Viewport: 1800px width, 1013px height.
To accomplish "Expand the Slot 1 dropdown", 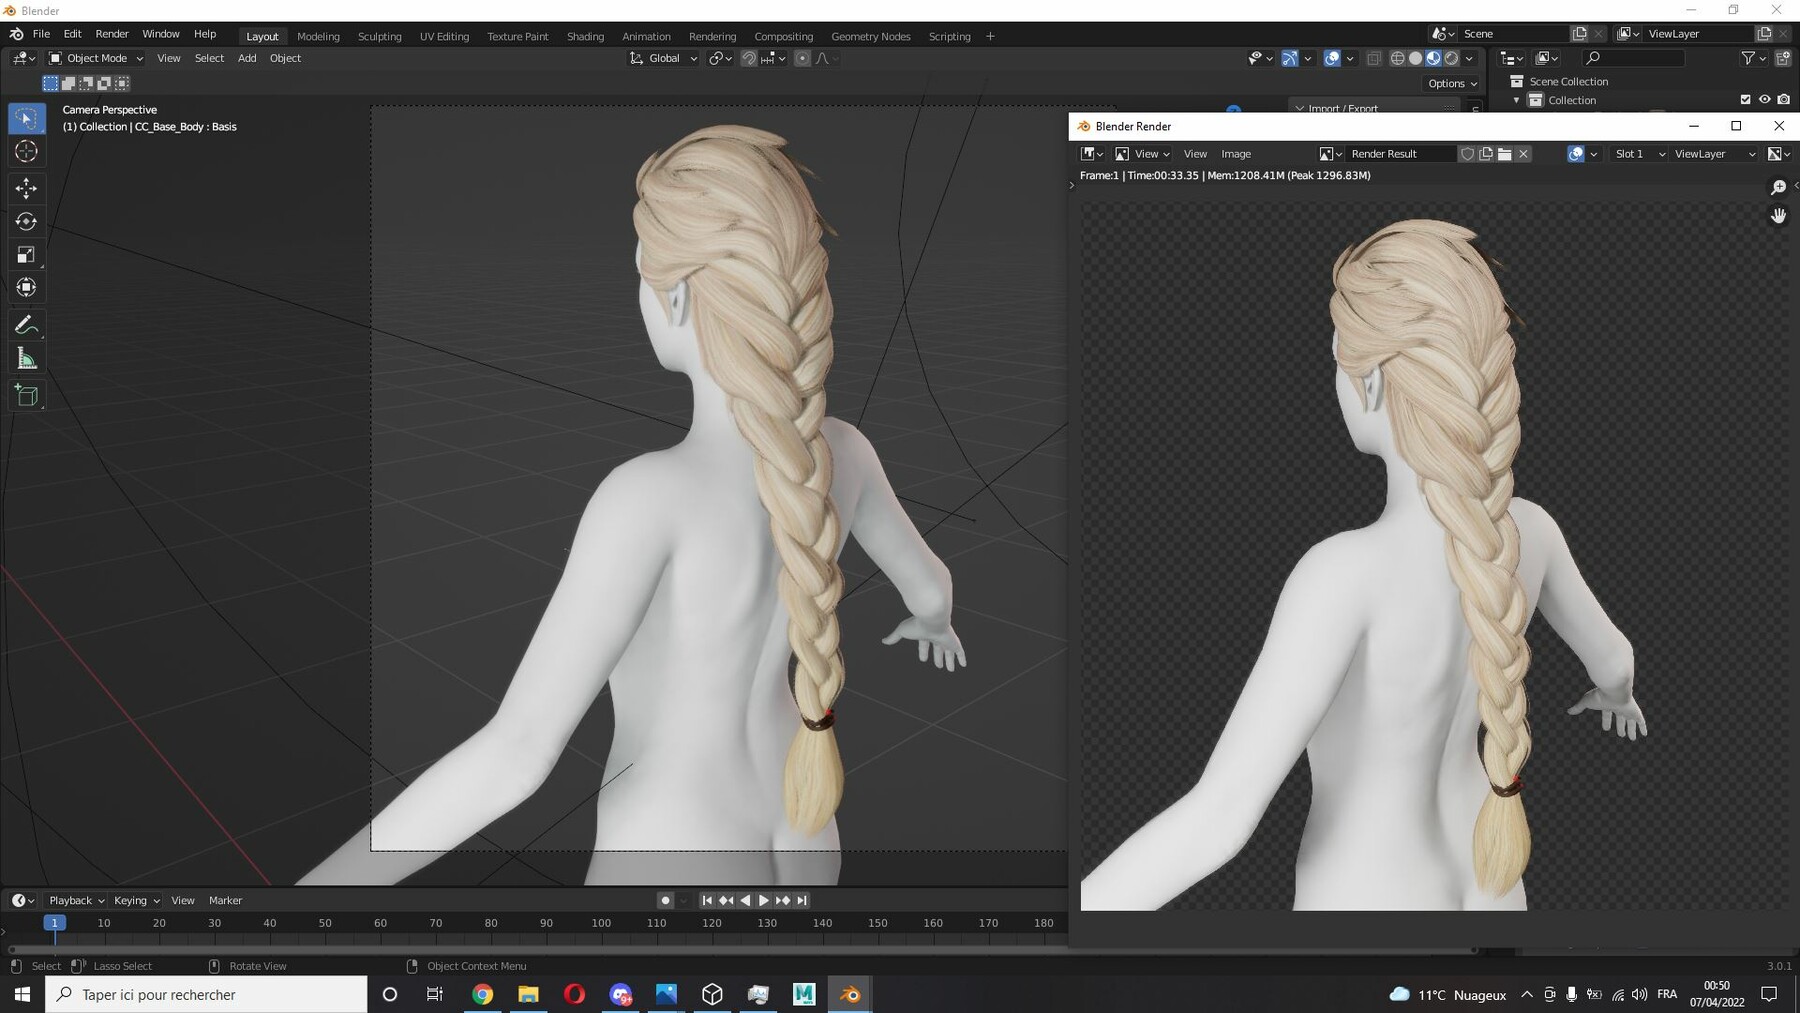I will click(1639, 154).
